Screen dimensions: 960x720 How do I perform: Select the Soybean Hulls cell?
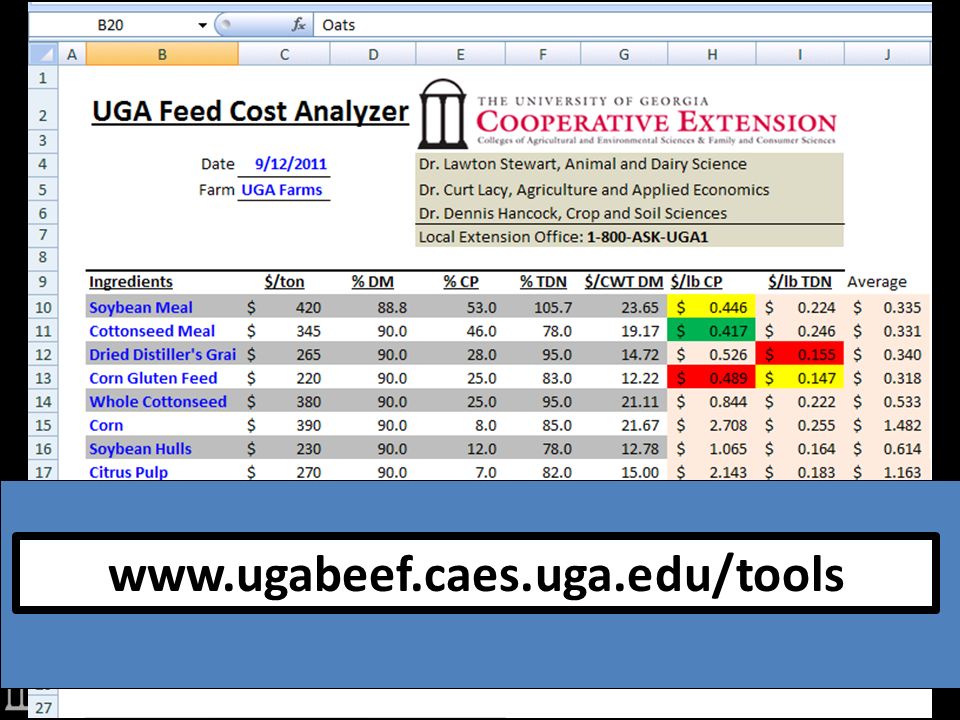162,449
